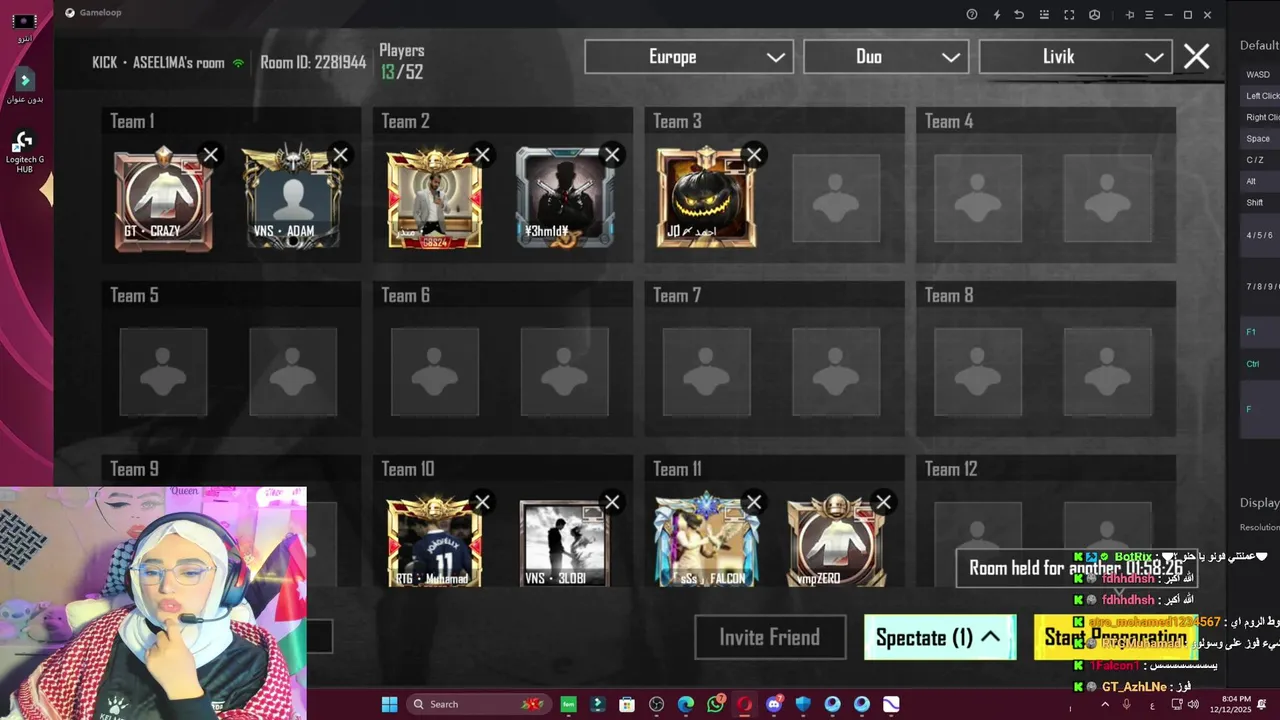Image resolution: width=1280 pixels, height=720 pixels.
Task: Click the Invite Friend button
Action: pyautogui.click(x=770, y=637)
